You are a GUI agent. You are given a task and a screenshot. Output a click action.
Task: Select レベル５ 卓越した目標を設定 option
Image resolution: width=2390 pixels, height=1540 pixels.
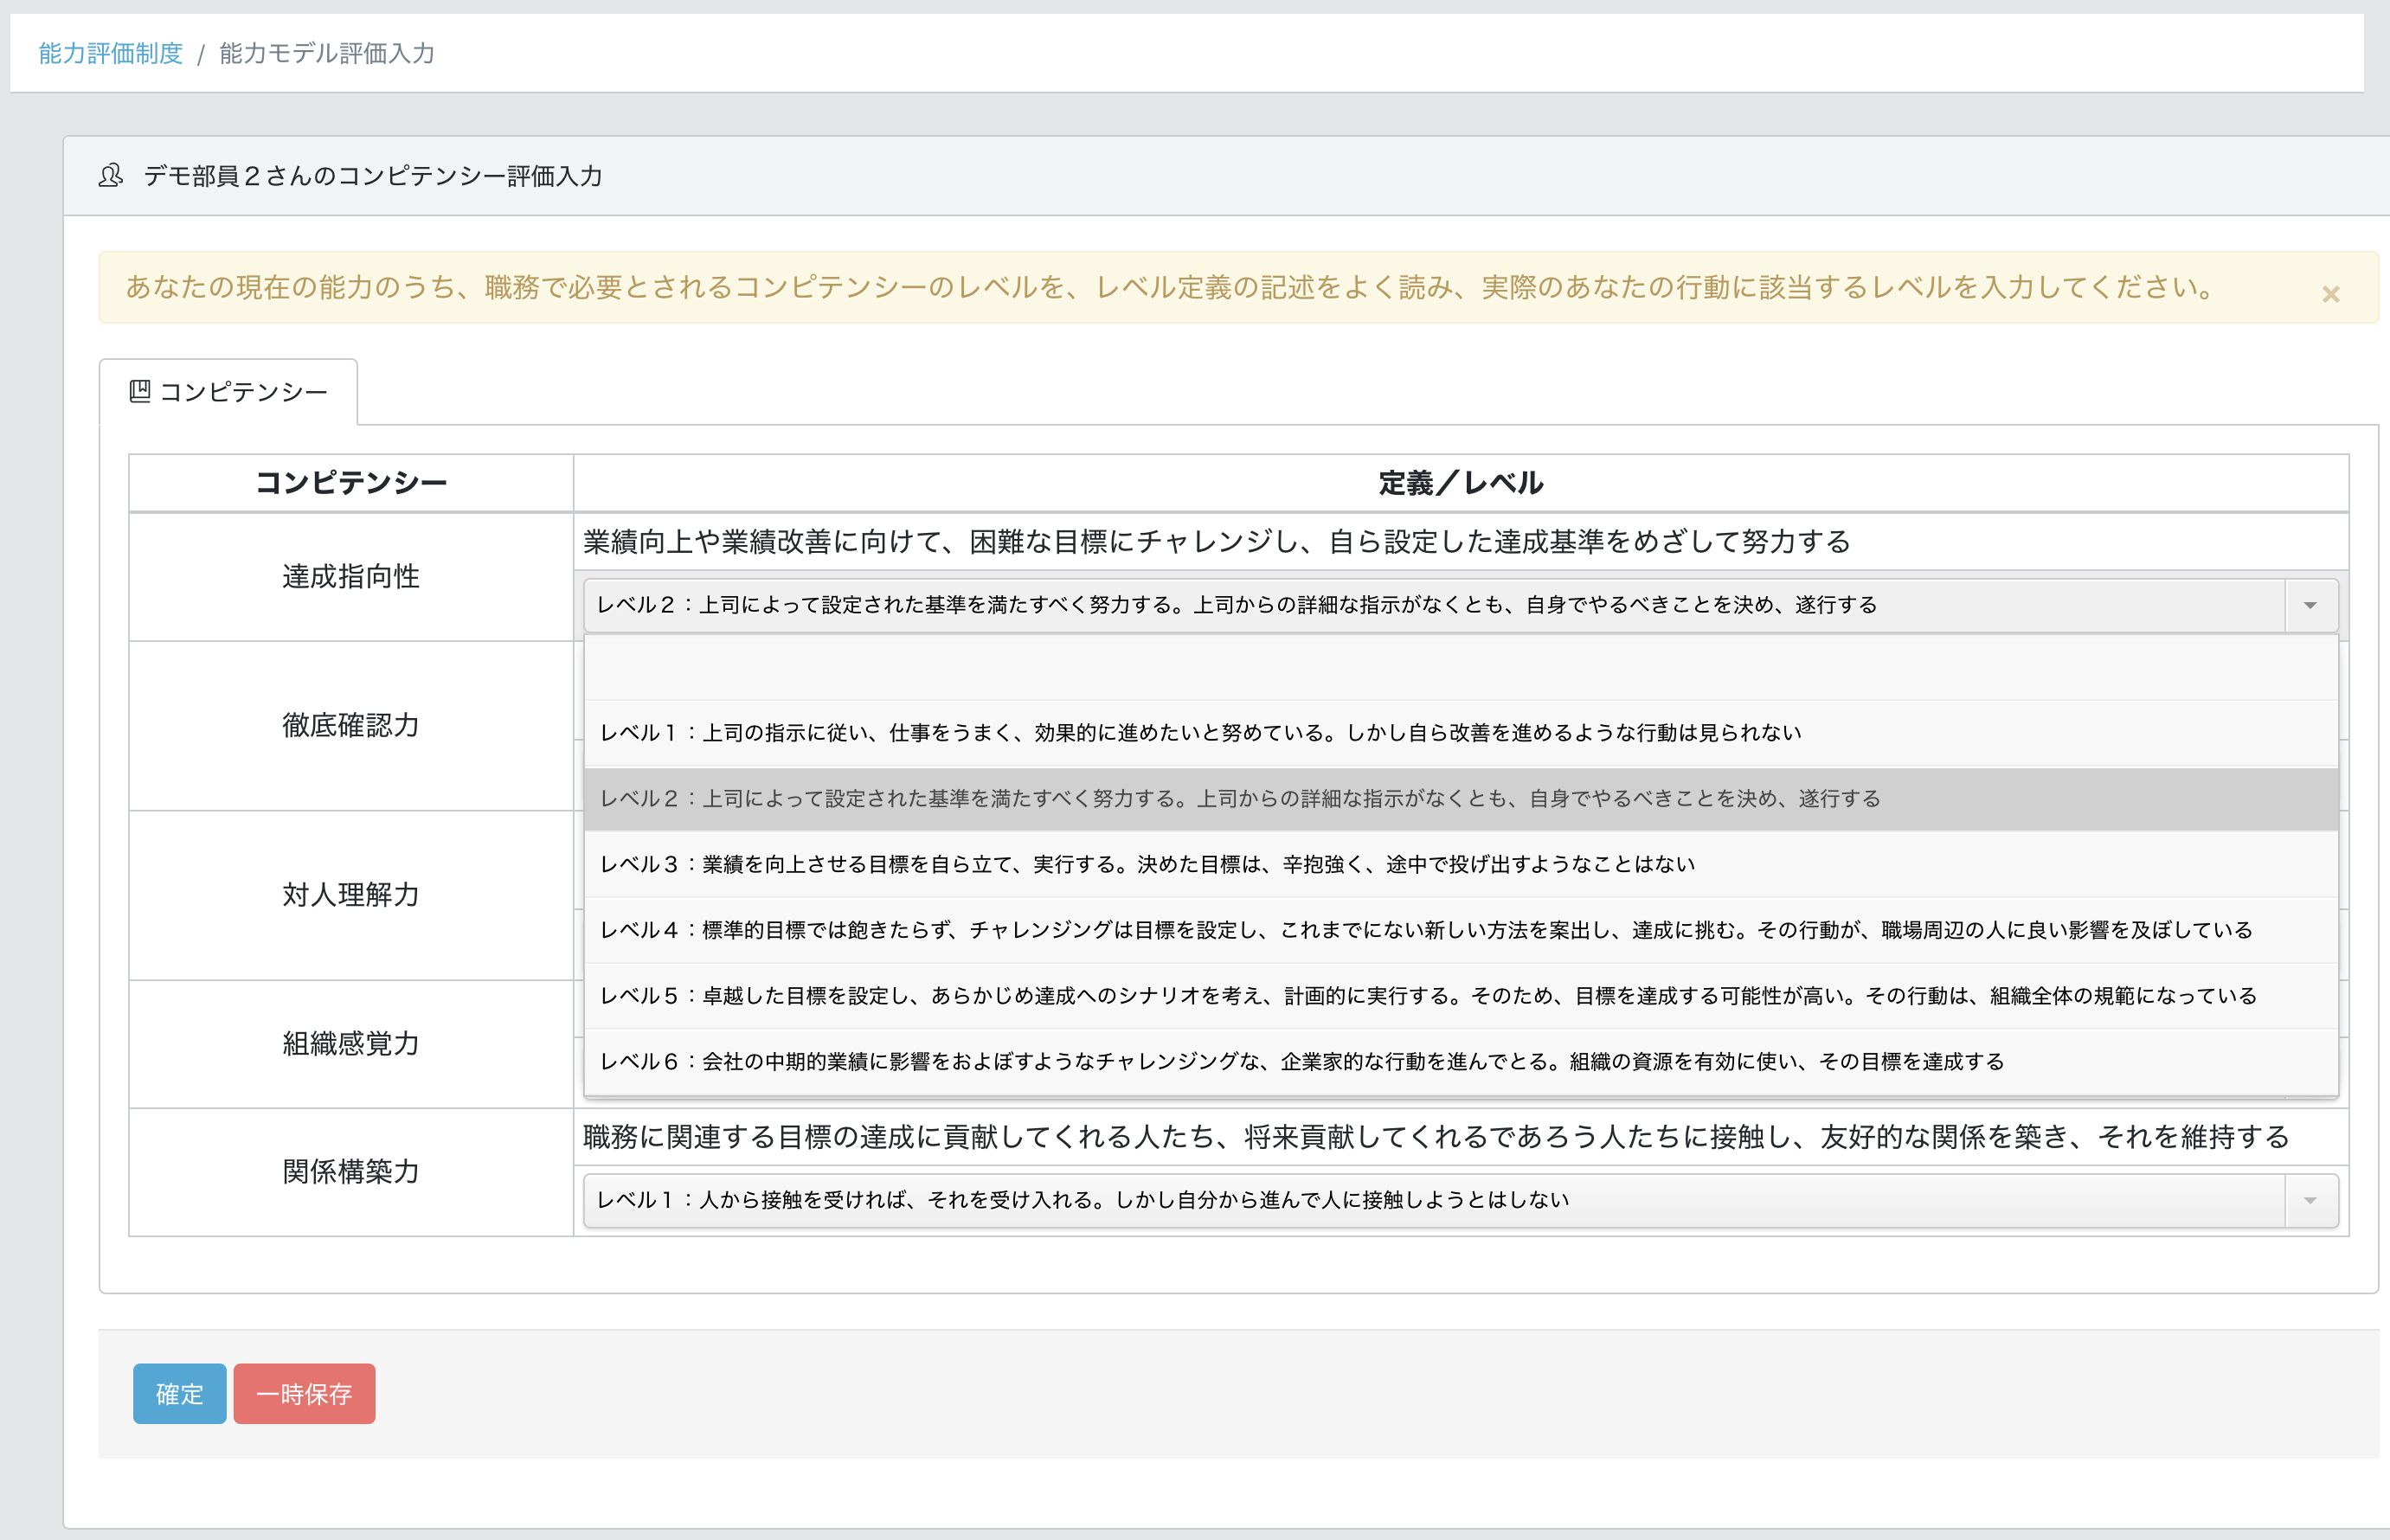pos(1460,996)
